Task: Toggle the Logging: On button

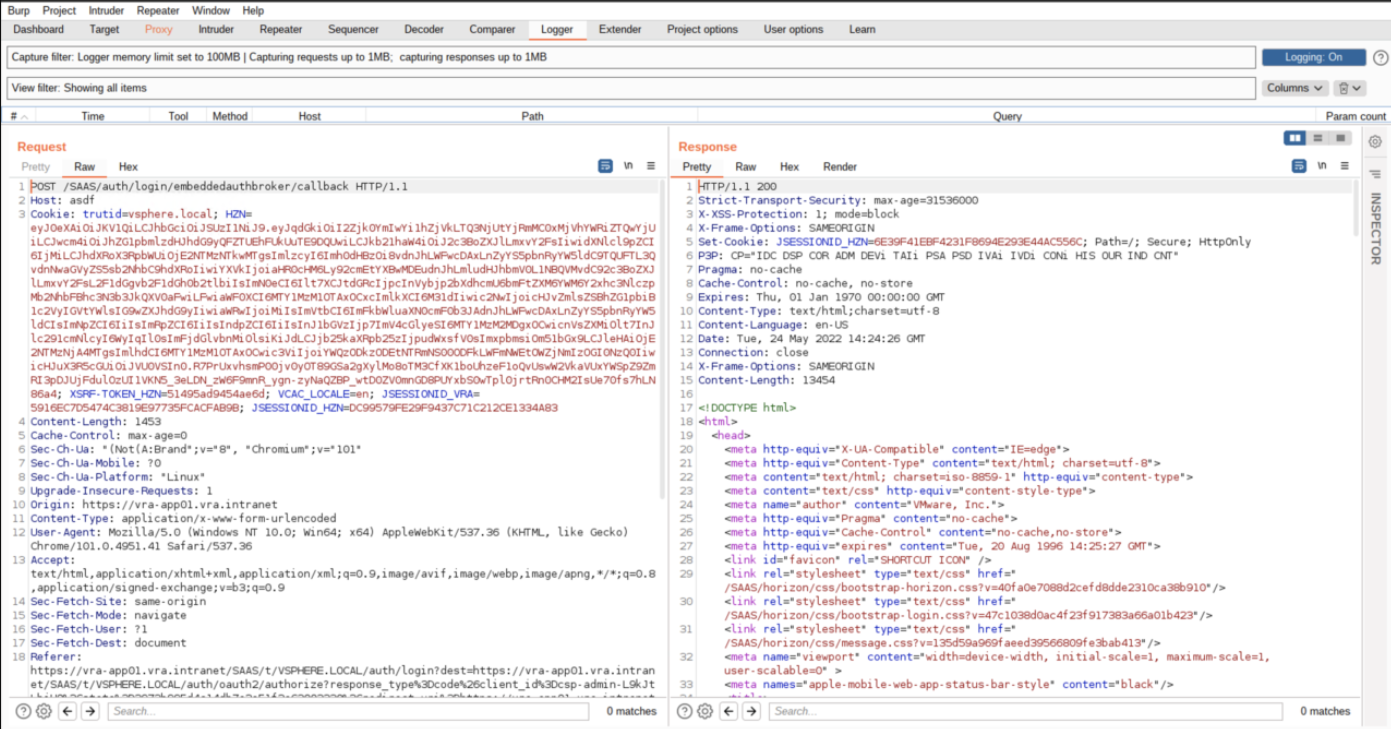Action: click(x=1313, y=57)
